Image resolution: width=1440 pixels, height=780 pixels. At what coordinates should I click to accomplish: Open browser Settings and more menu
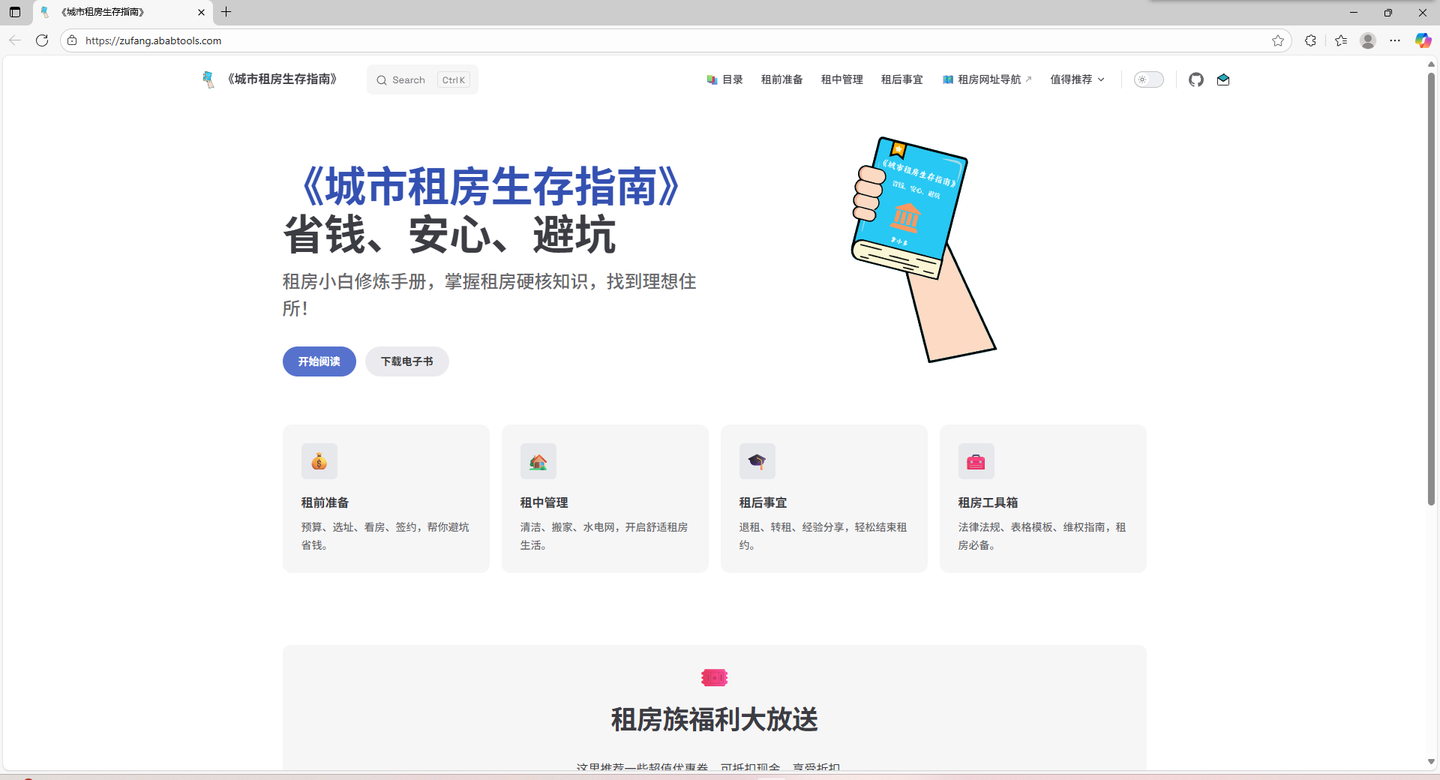pyautogui.click(x=1395, y=41)
